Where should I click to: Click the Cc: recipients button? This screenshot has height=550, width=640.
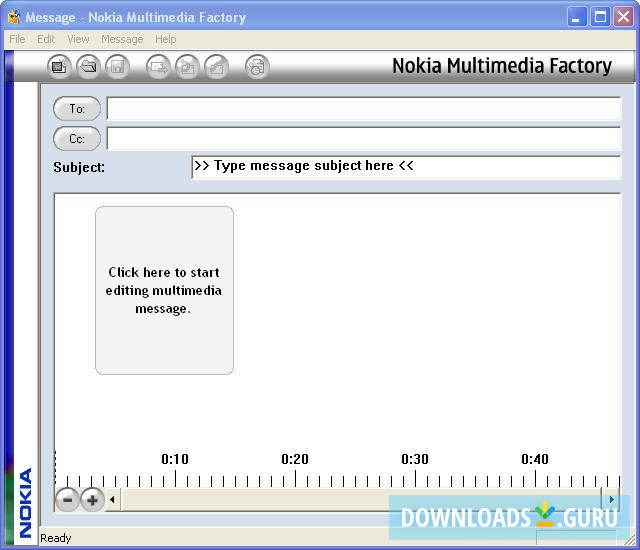pos(77,139)
